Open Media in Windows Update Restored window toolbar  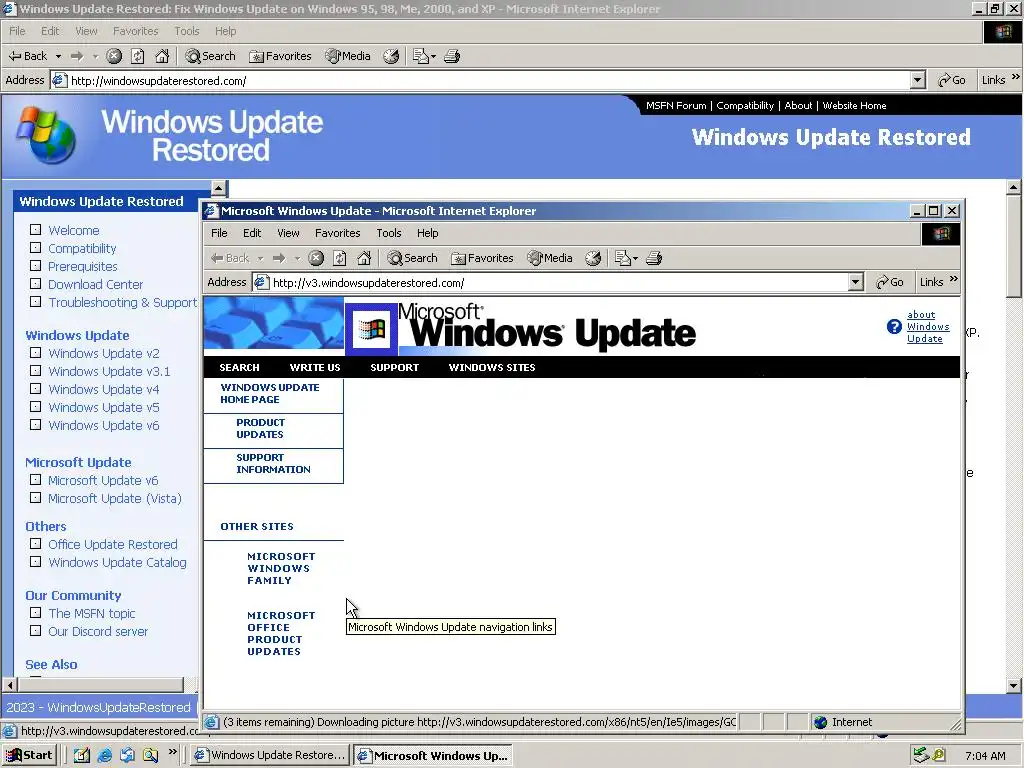pos(348,56)
